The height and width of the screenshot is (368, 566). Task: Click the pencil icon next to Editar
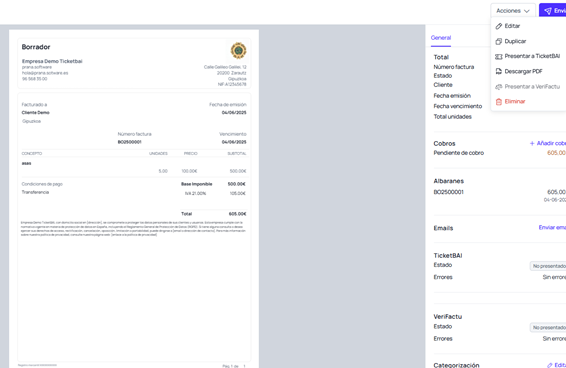click(x=498, y=26)
